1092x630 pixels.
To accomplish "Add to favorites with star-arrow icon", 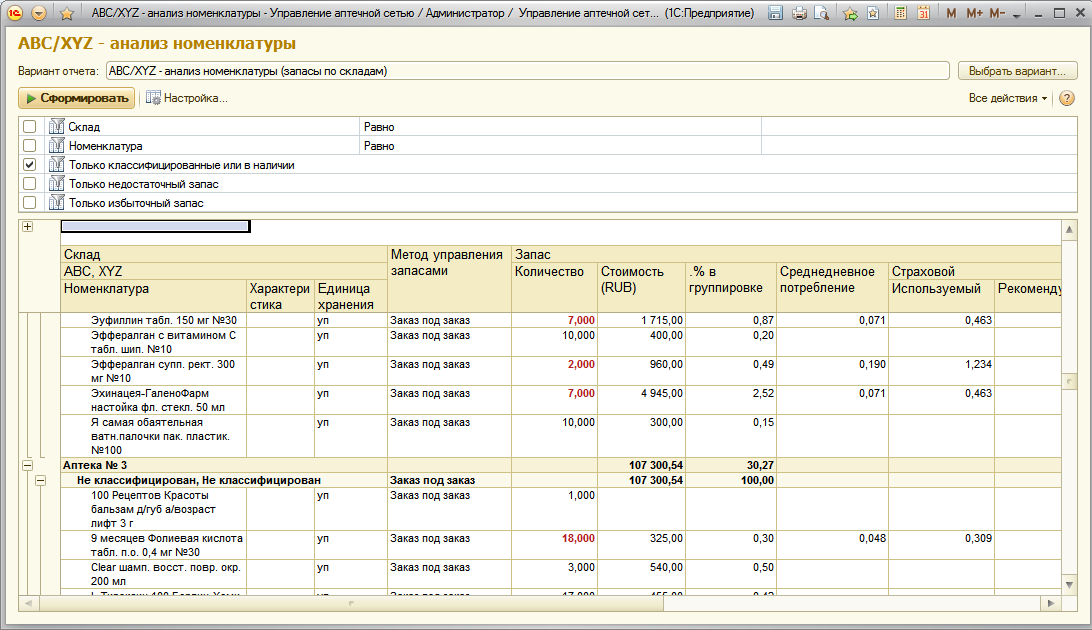I will [850, 13].
